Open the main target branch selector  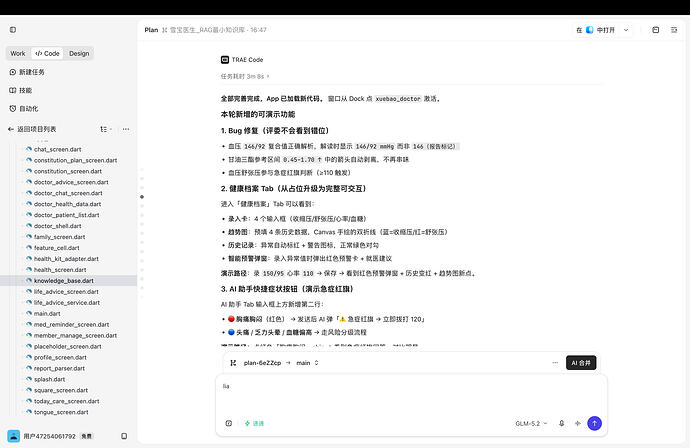[308, 363]
